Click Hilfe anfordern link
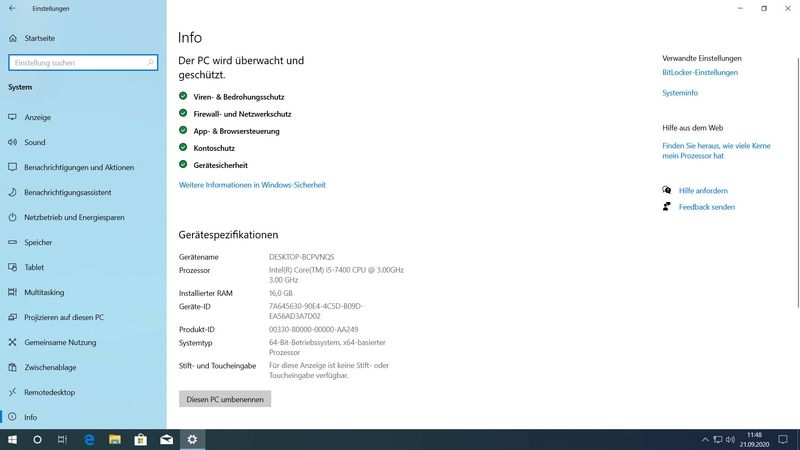Image resolution: width=800 pixels, height=450 pixels. point(703,191)
